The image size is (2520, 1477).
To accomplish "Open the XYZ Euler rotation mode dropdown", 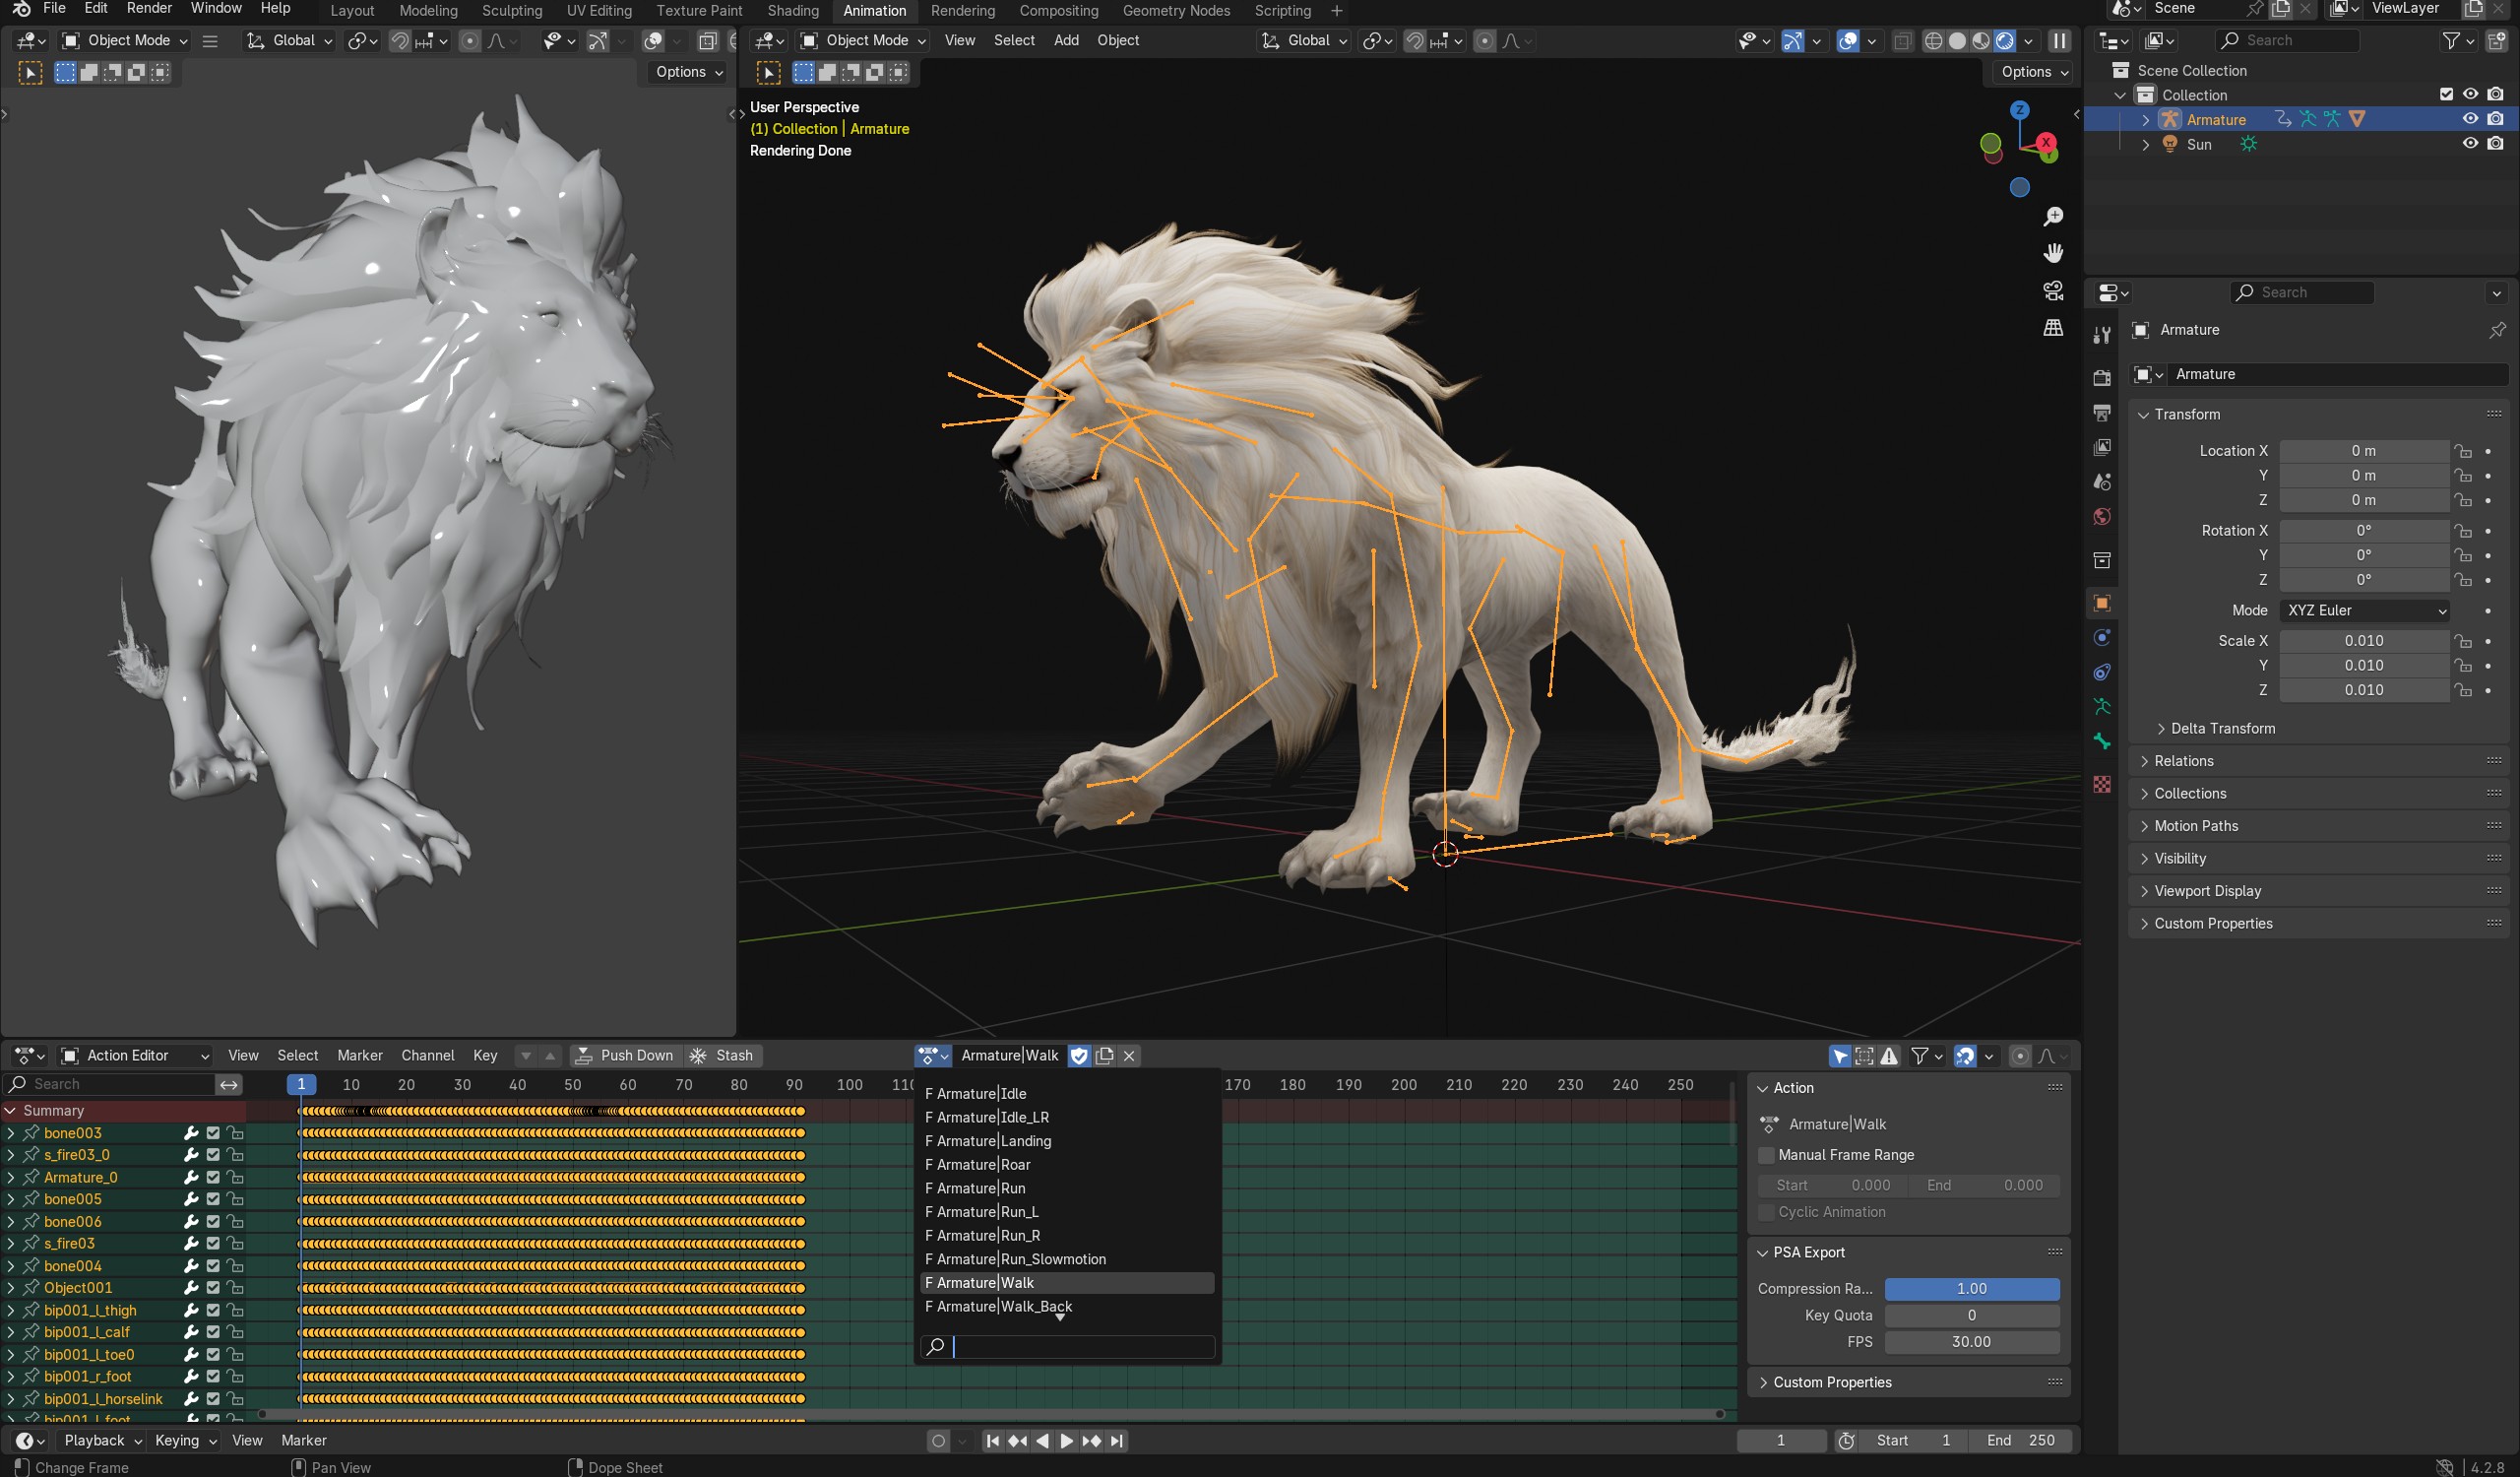I will (x=2365, y=610).
